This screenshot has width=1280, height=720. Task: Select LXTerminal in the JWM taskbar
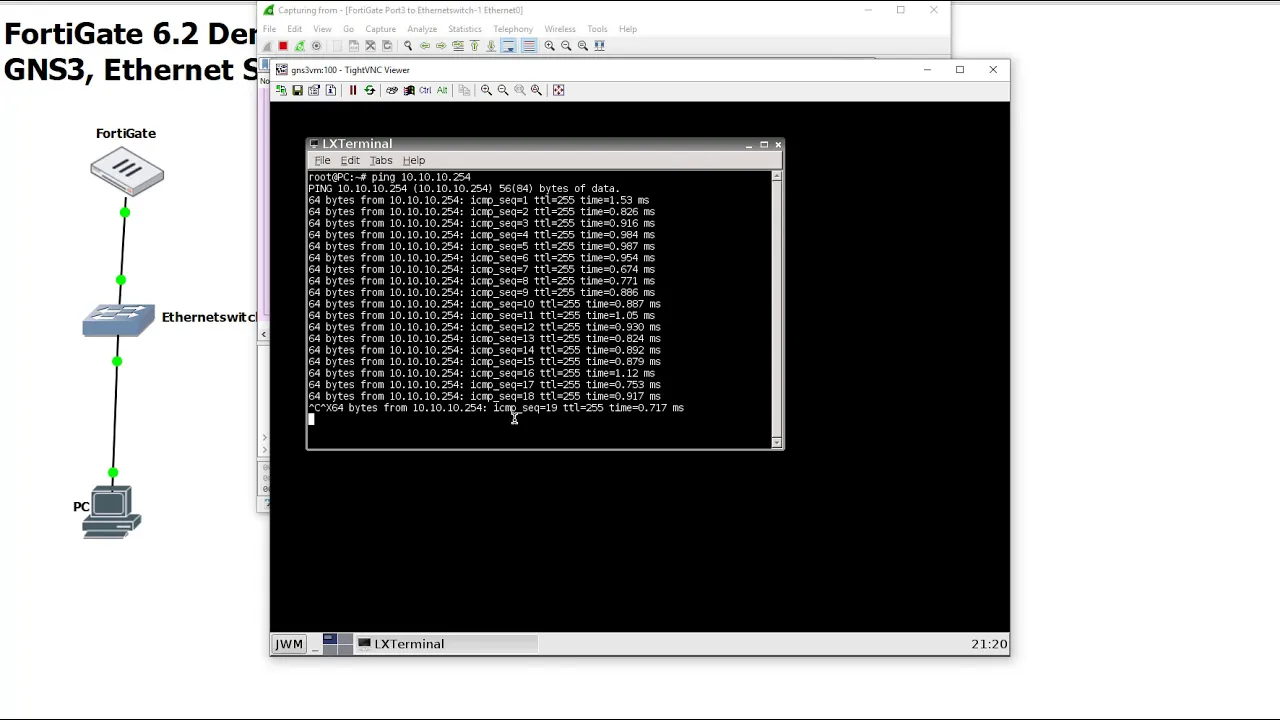tap(446, 644)
